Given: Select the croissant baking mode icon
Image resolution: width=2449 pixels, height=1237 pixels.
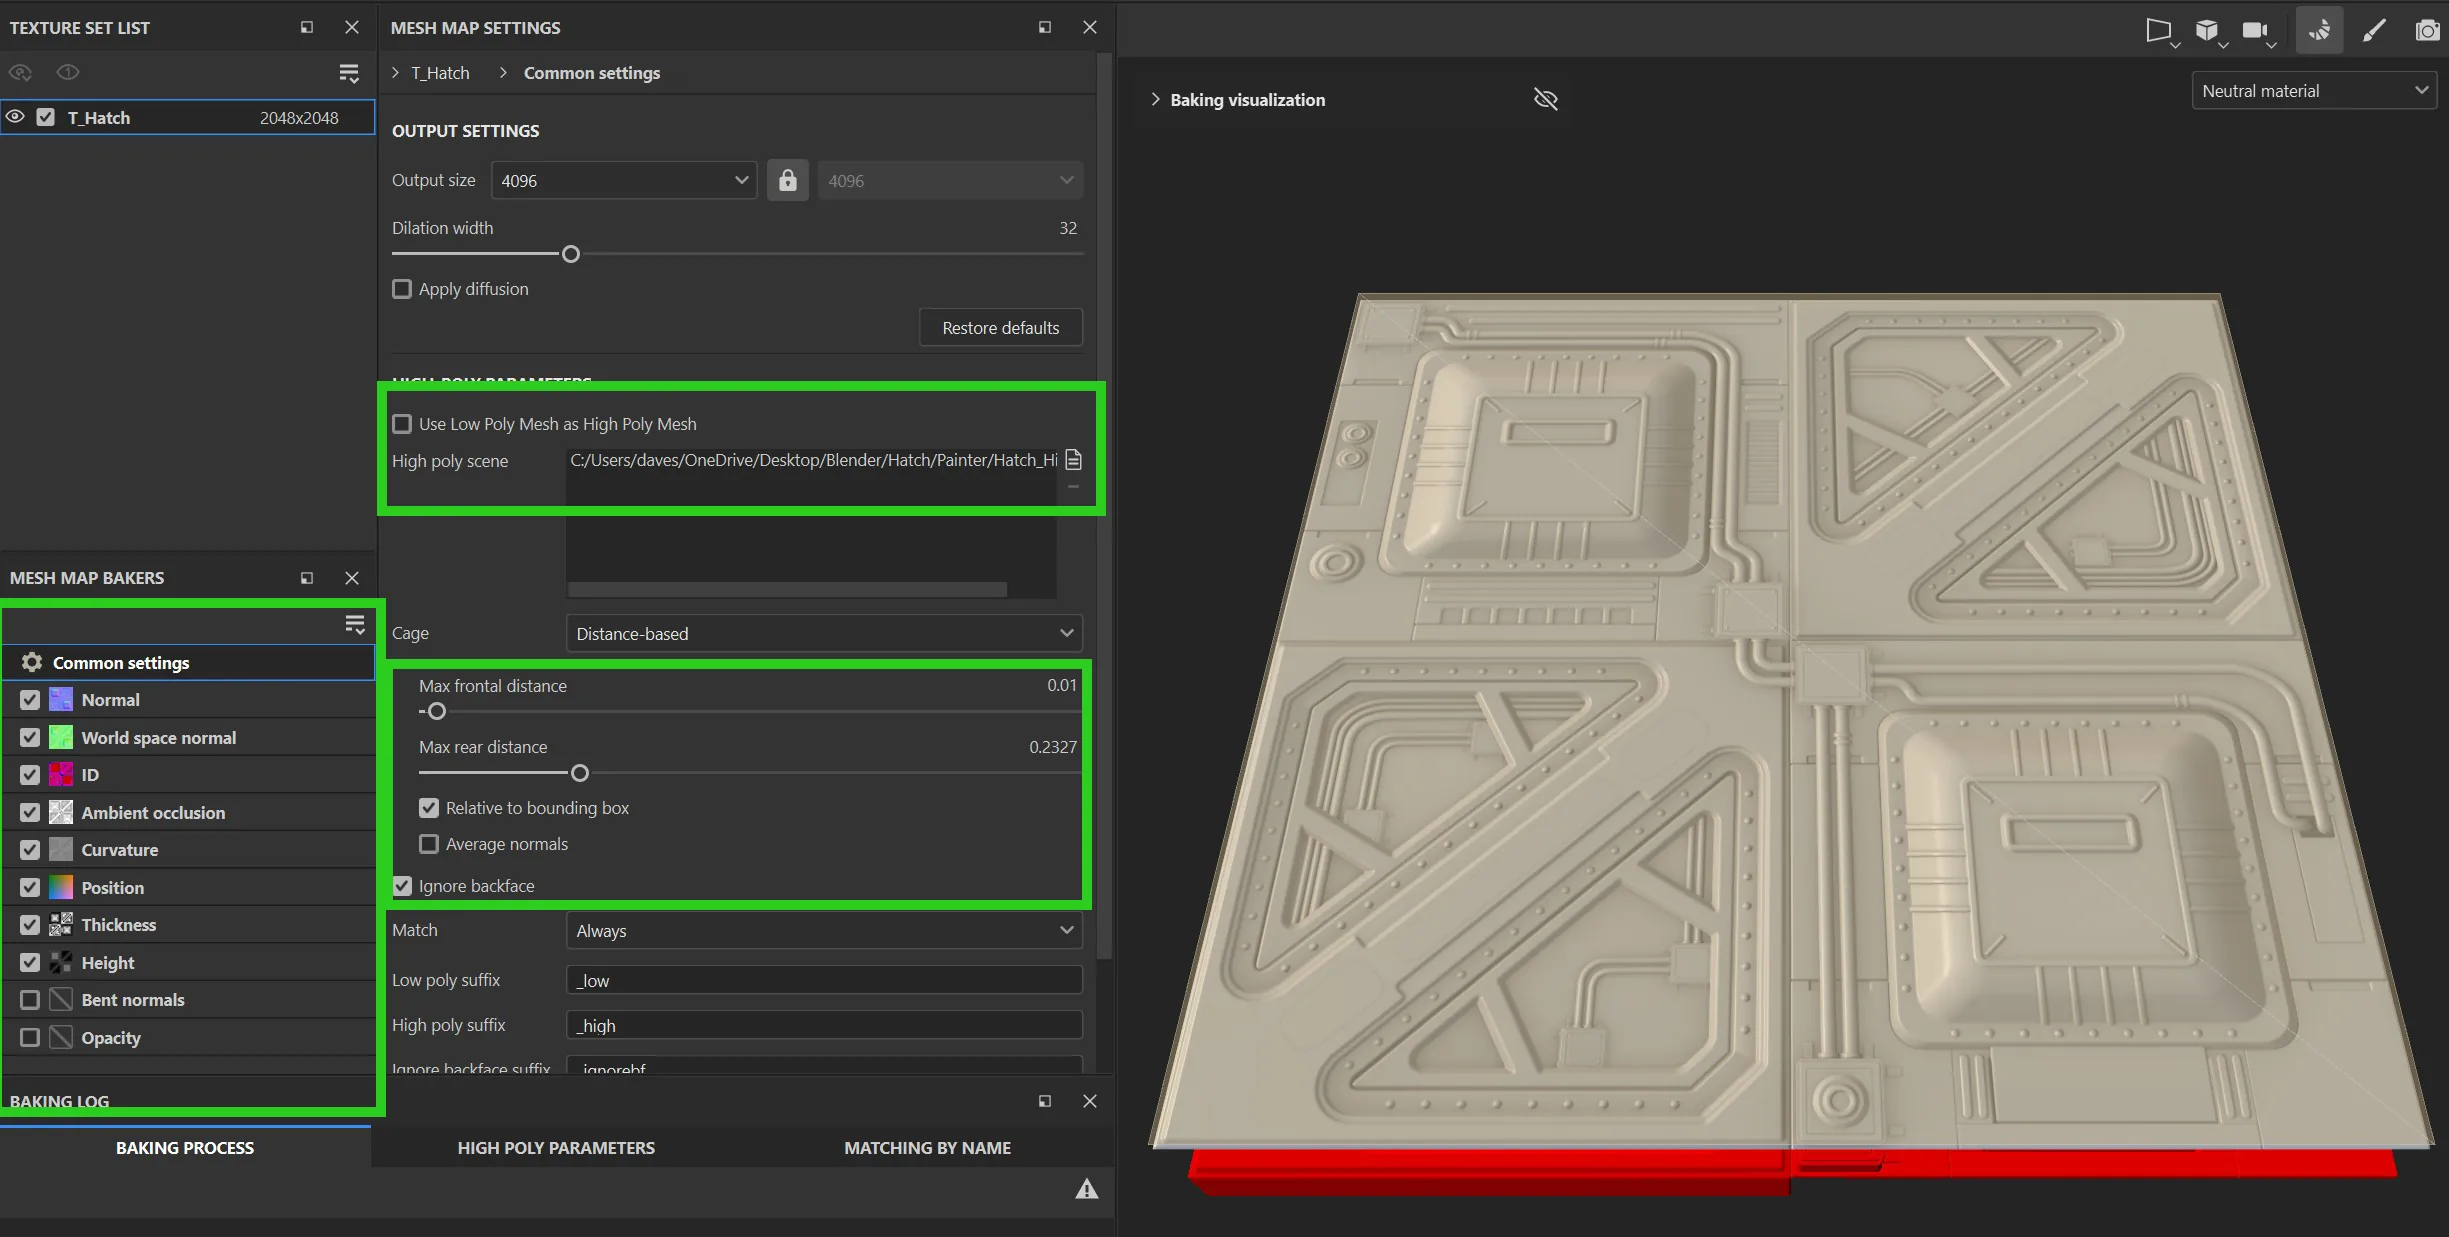Looking at the screenshot, I should tap(2320, 30).
